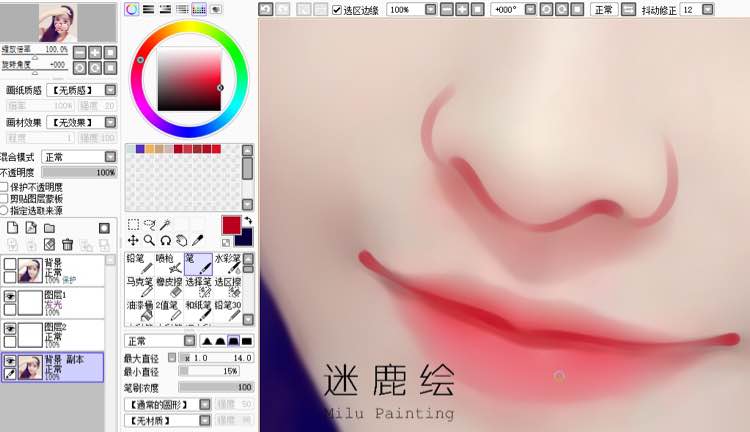Viewport: 750px width, 432px height.
Task: Switch to the color wheel panel tab
Action: click(132, 9)
